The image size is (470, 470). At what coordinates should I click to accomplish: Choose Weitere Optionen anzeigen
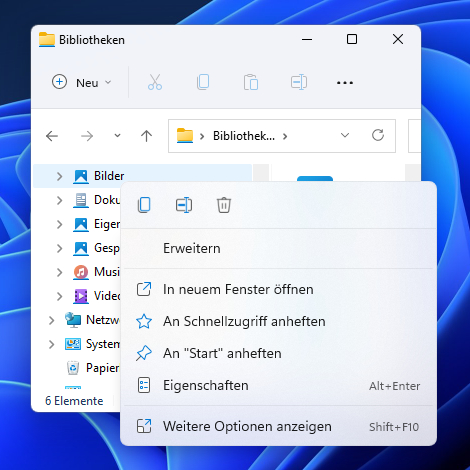(278, 426)
